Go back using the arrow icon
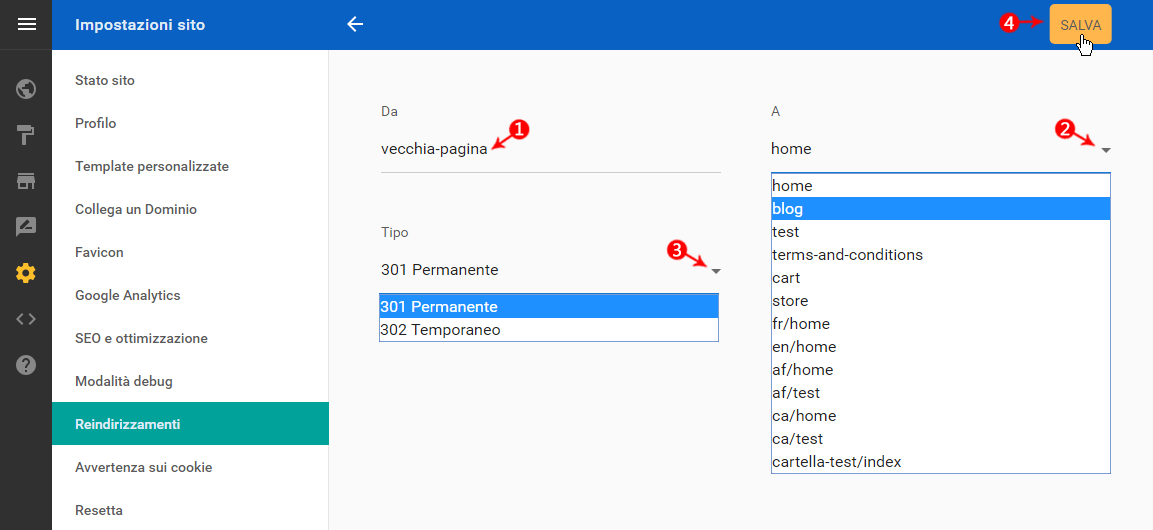The height and width of the screenshot is (530, 1153). coord(355,24)
